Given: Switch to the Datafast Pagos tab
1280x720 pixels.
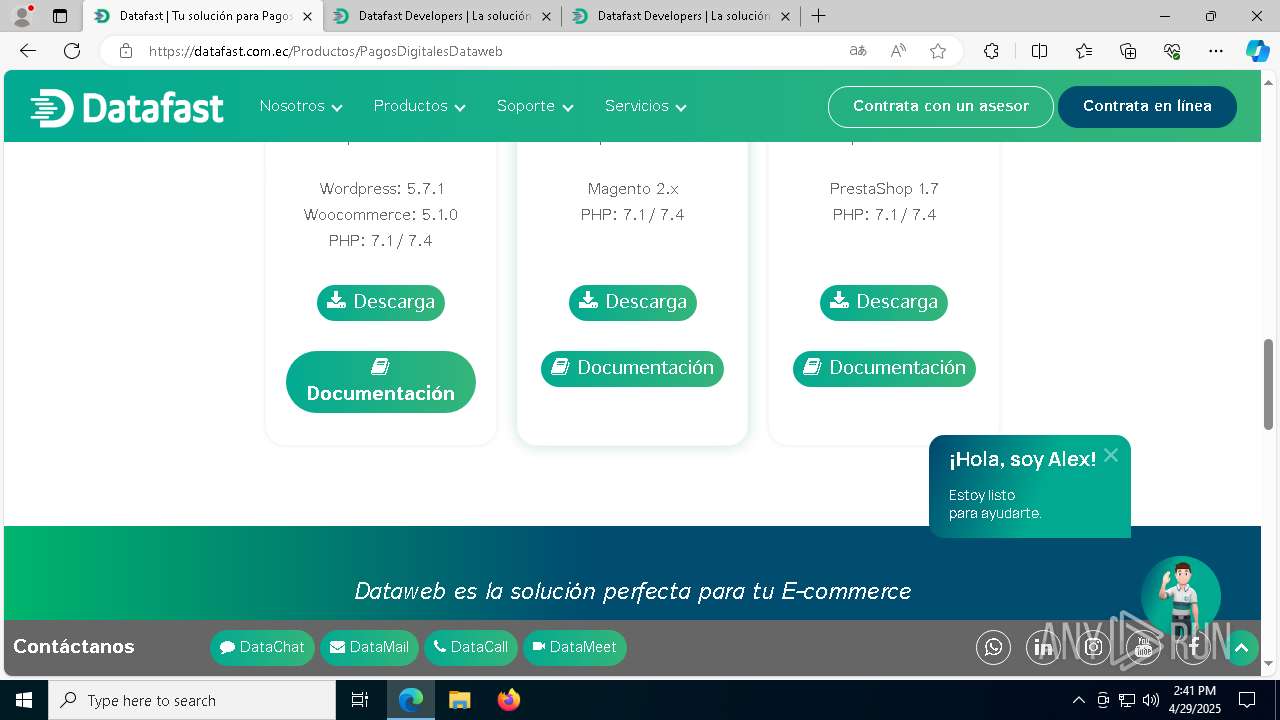Looking at the screenshot, I should (203, 16).
